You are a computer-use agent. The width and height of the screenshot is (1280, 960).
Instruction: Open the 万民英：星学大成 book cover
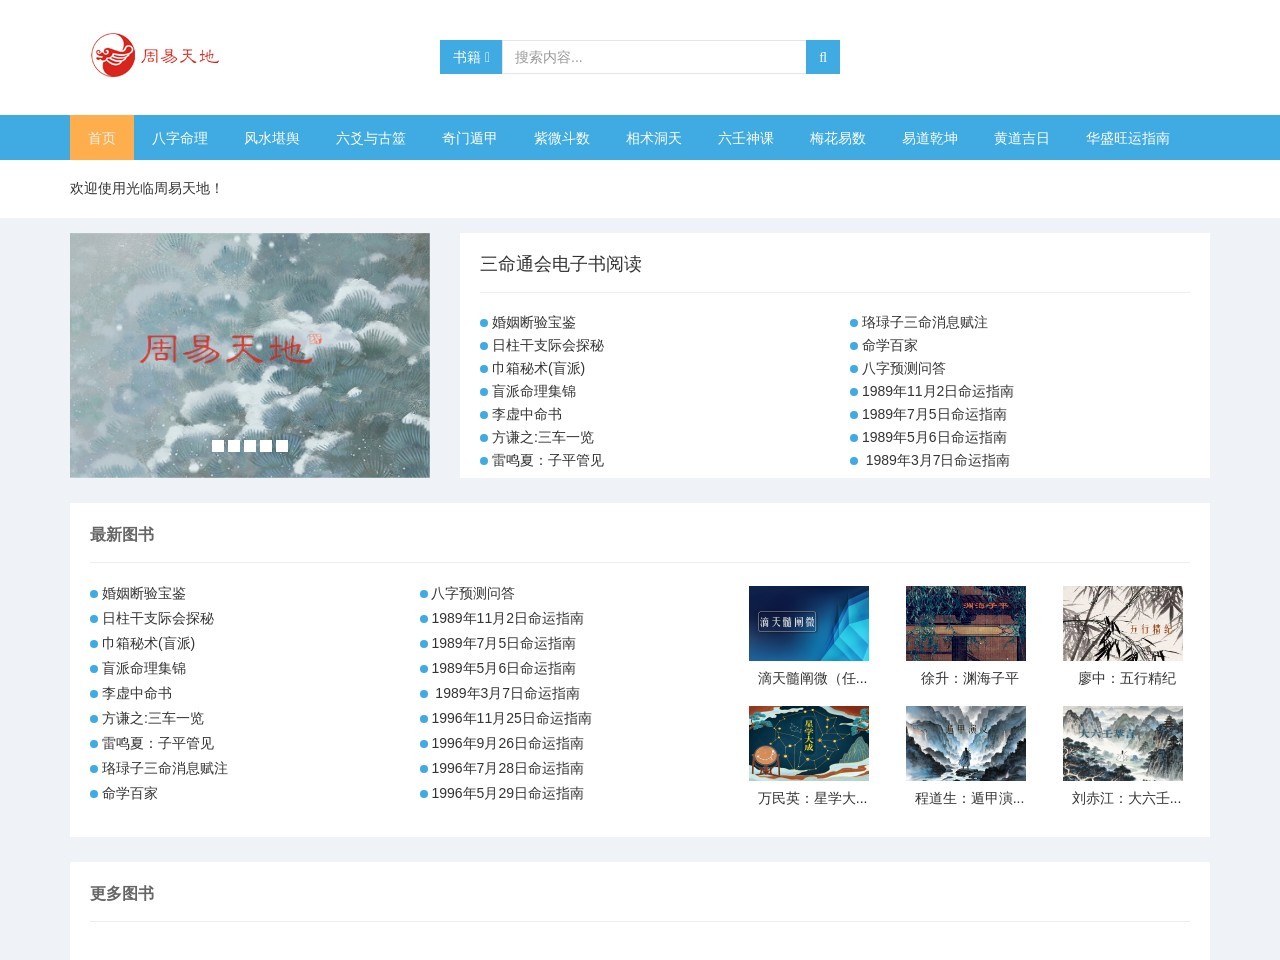808,743
